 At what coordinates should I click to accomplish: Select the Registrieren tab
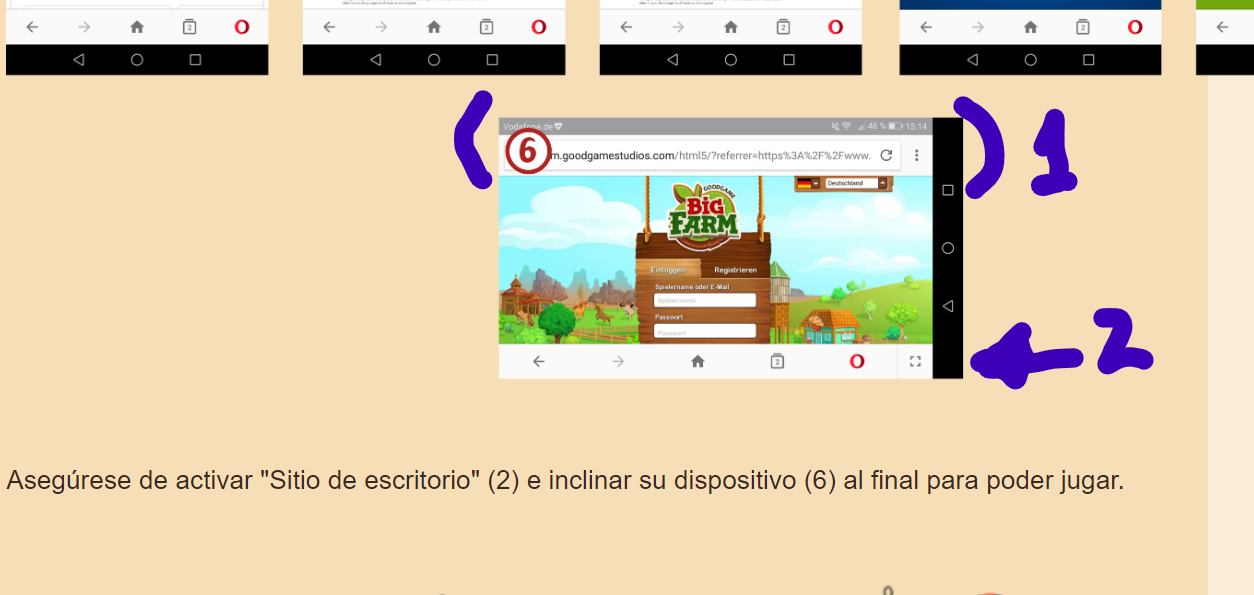coord(736,270)
